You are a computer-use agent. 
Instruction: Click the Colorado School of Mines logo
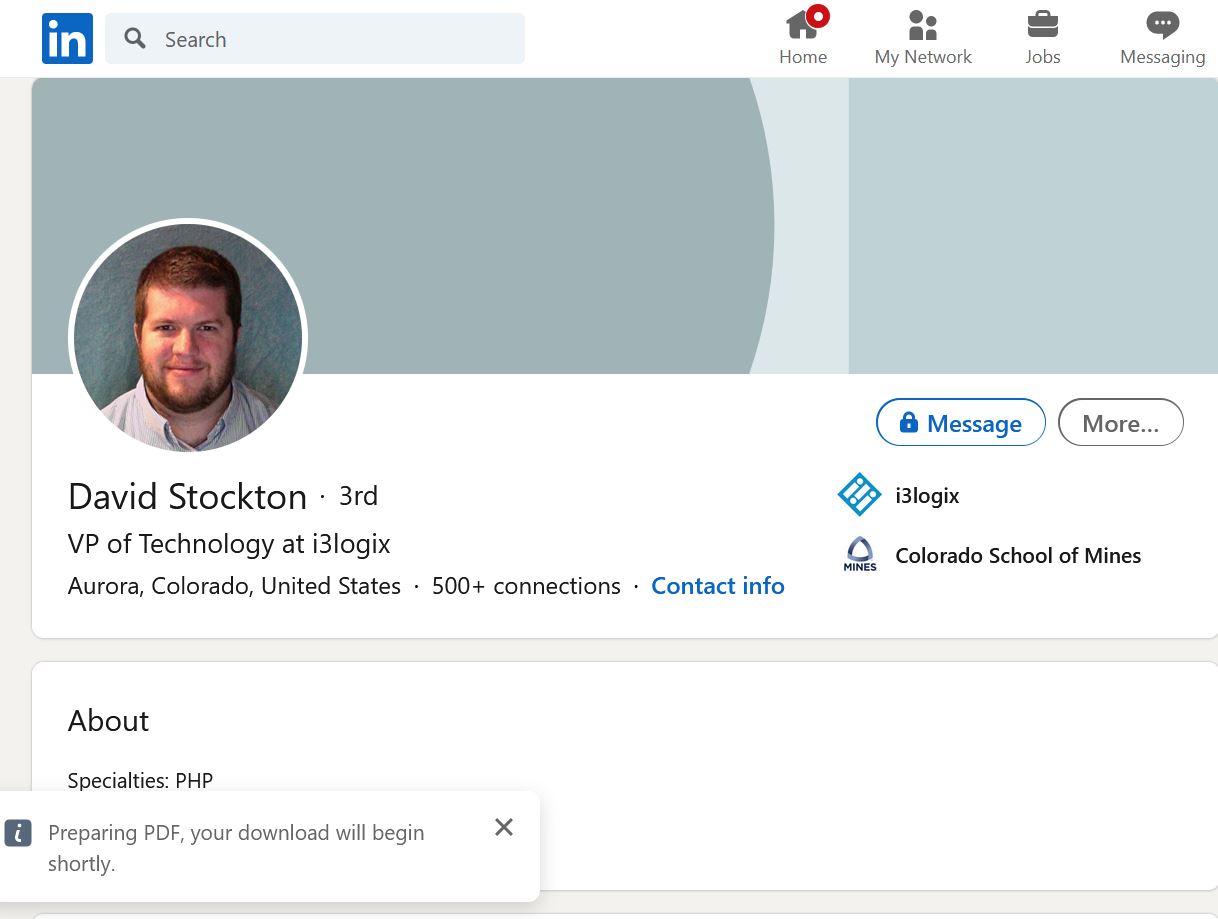point(859,555)
